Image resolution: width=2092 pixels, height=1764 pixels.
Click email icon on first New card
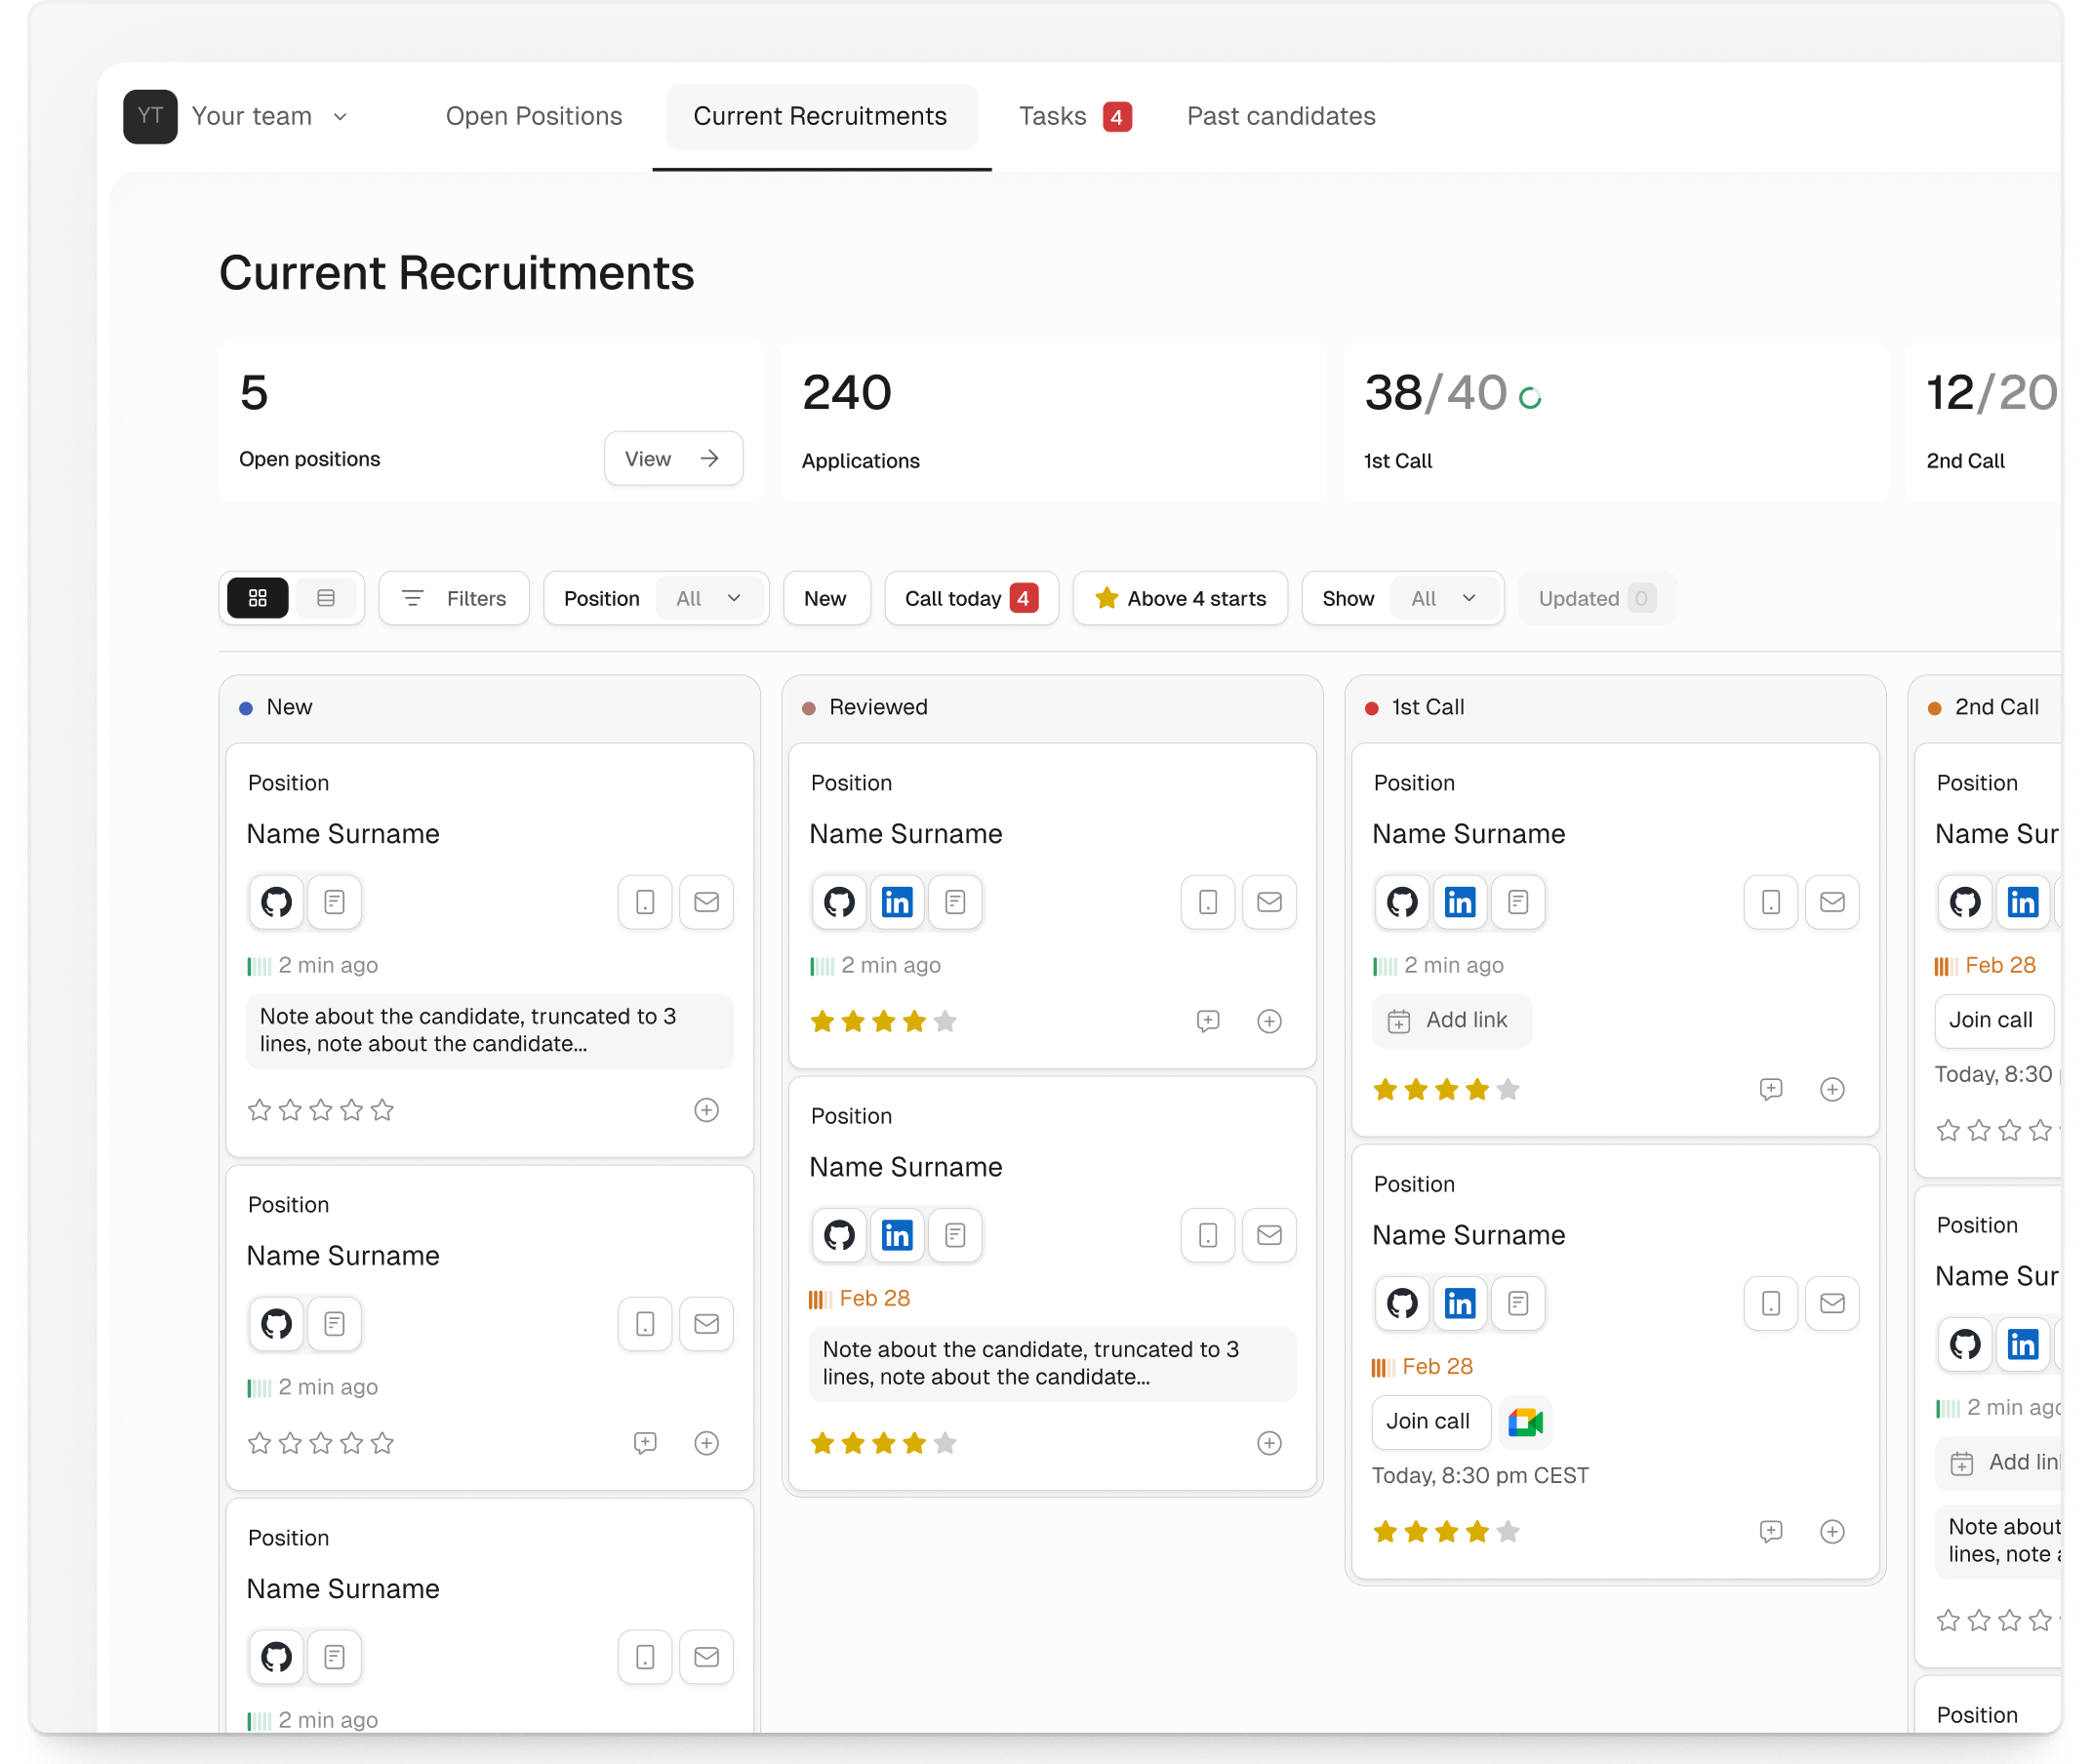[706, 902]
